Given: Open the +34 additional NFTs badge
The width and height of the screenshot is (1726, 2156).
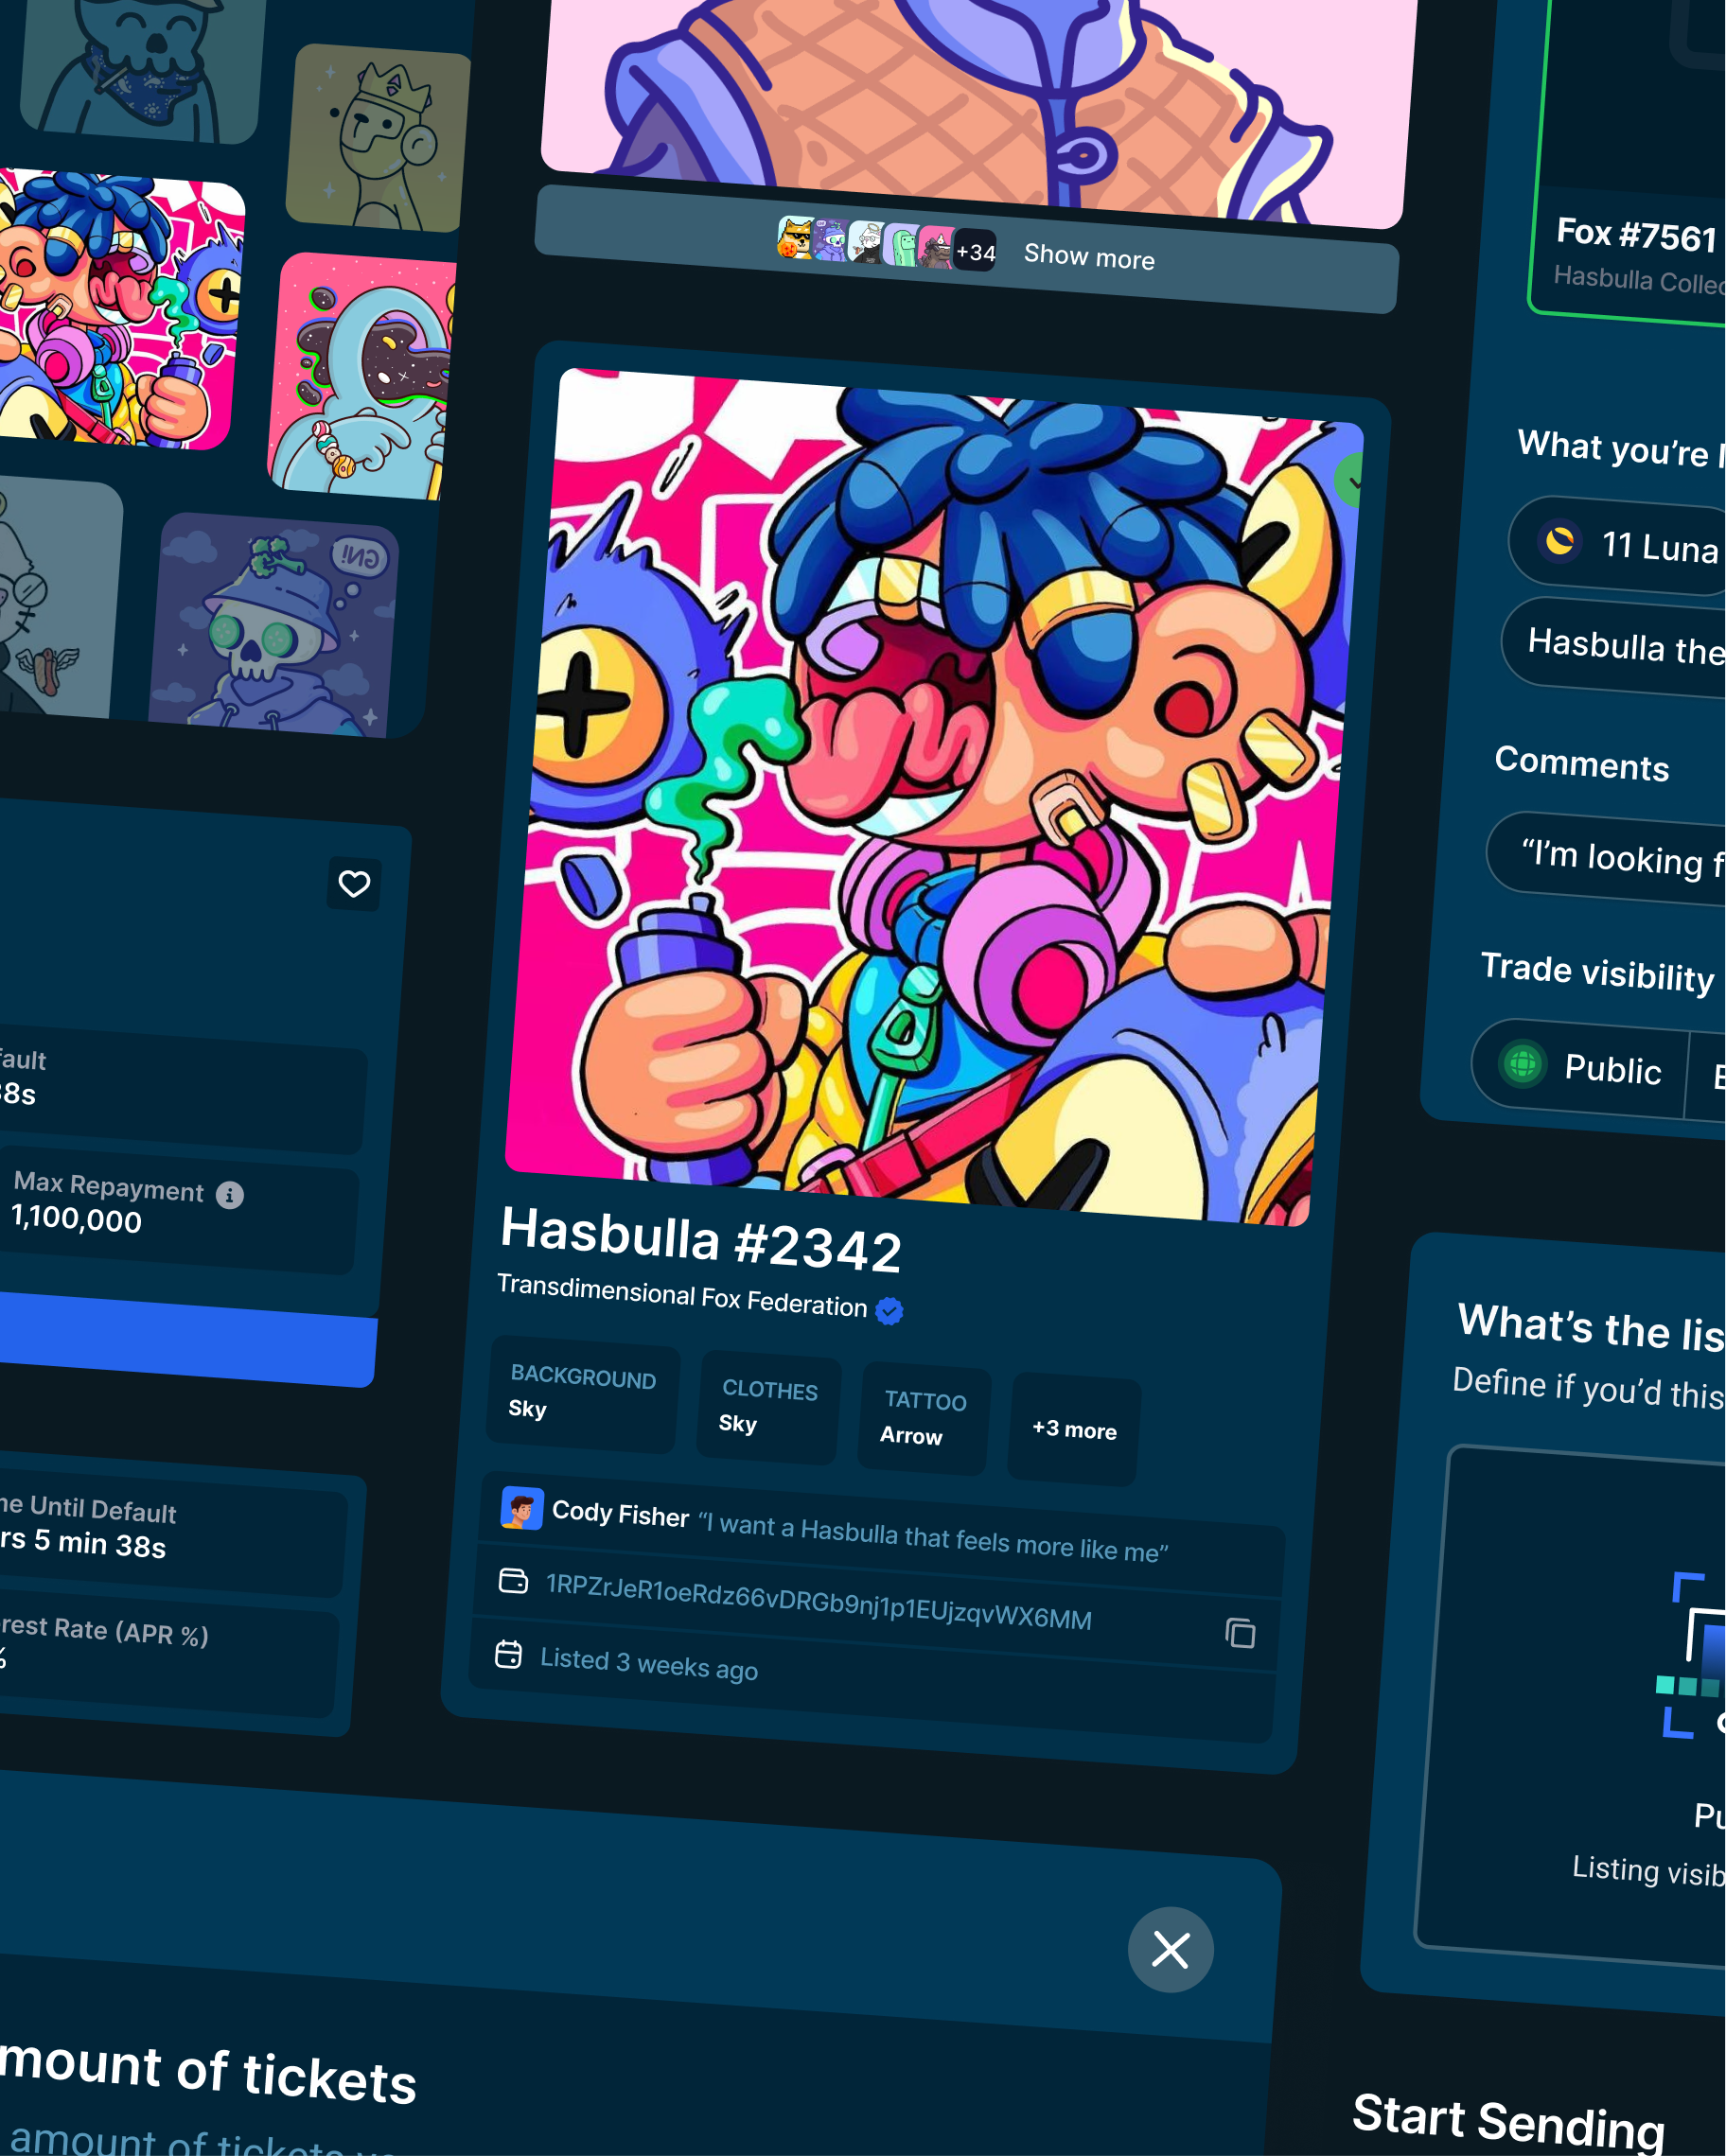Looking at the screenshot, I should point(975,252).
